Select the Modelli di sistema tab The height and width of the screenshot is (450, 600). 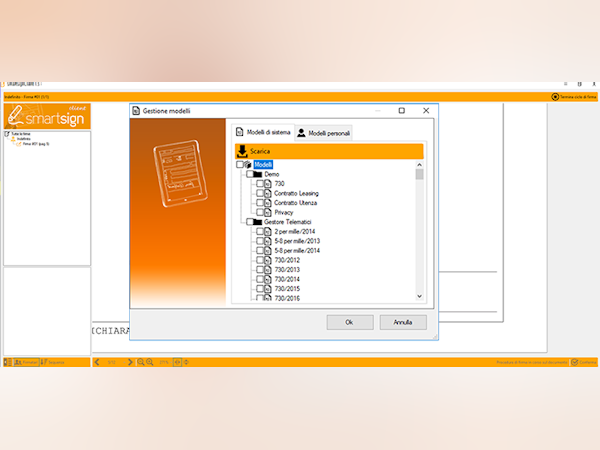263,132
